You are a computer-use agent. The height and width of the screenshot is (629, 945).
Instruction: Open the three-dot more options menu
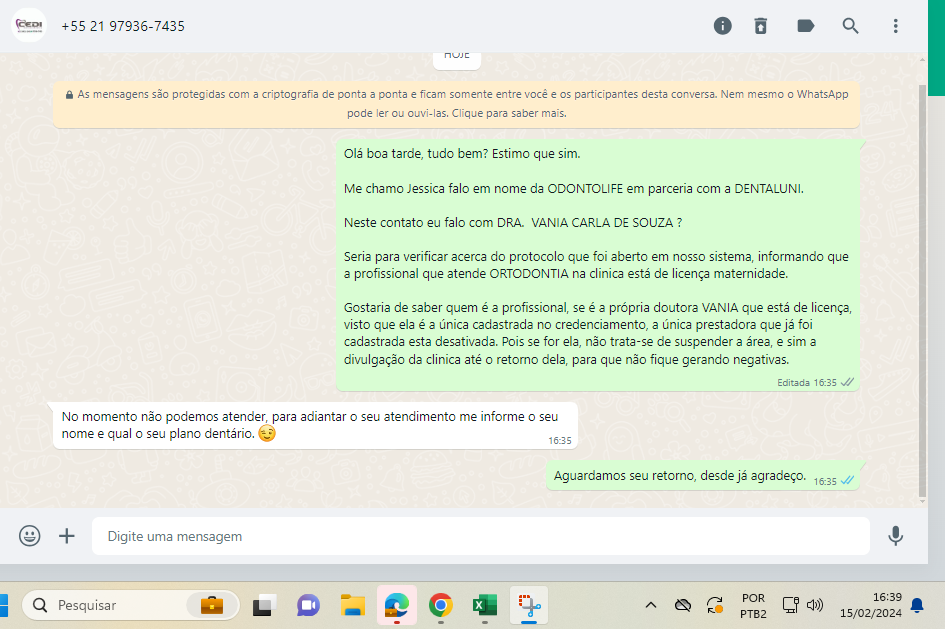click(x=896, y=26)
